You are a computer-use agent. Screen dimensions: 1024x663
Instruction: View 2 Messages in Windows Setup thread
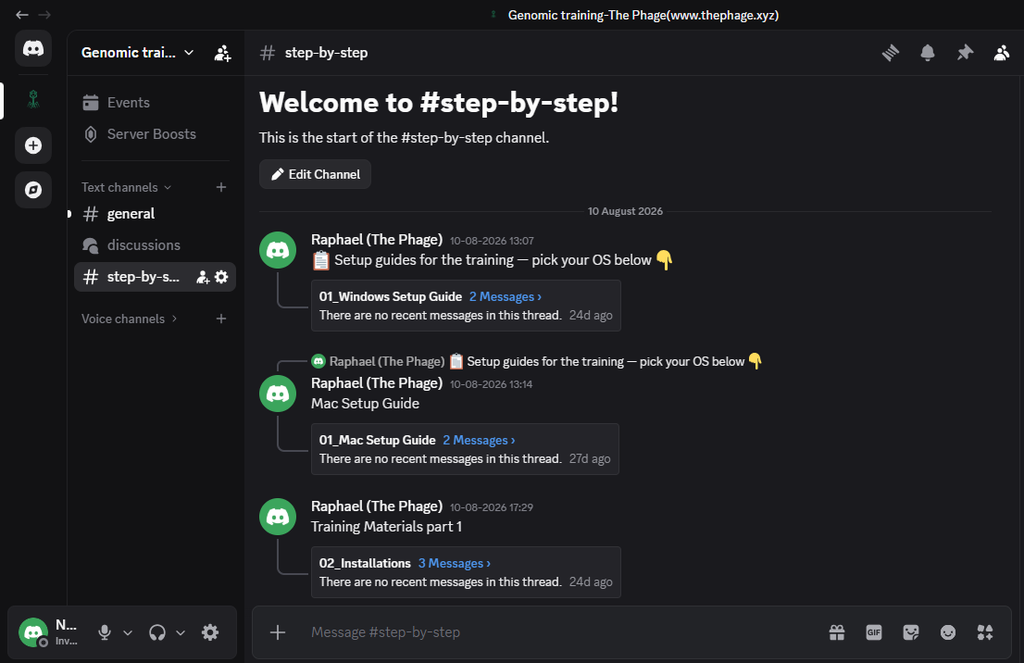(505, 297)
